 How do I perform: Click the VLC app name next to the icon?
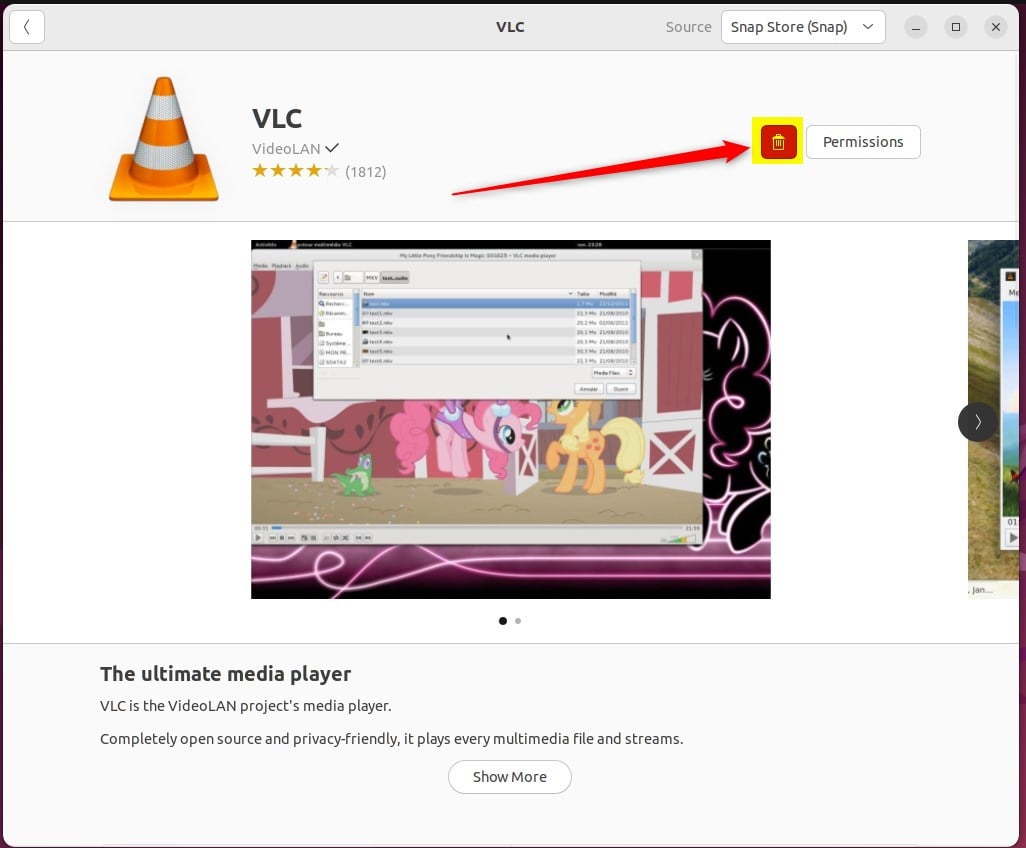277,118
